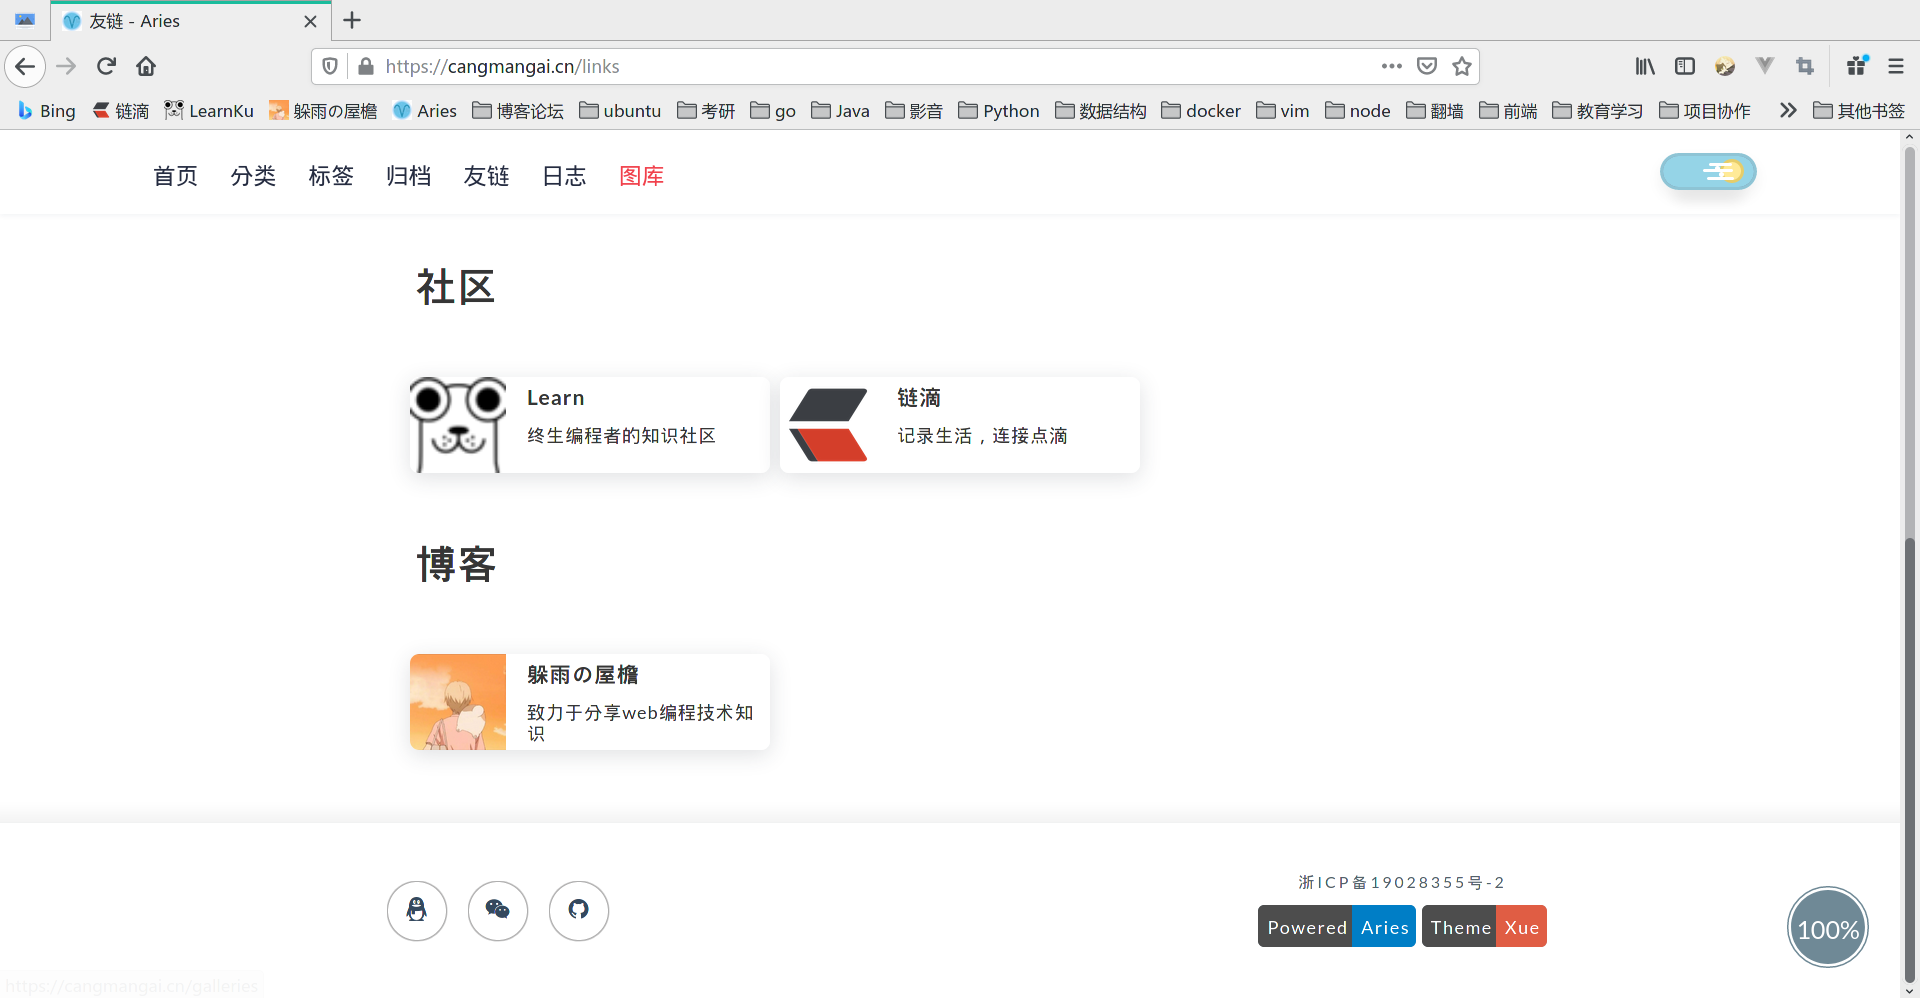Expand the 其他书签 bookmark folder

1859,111
